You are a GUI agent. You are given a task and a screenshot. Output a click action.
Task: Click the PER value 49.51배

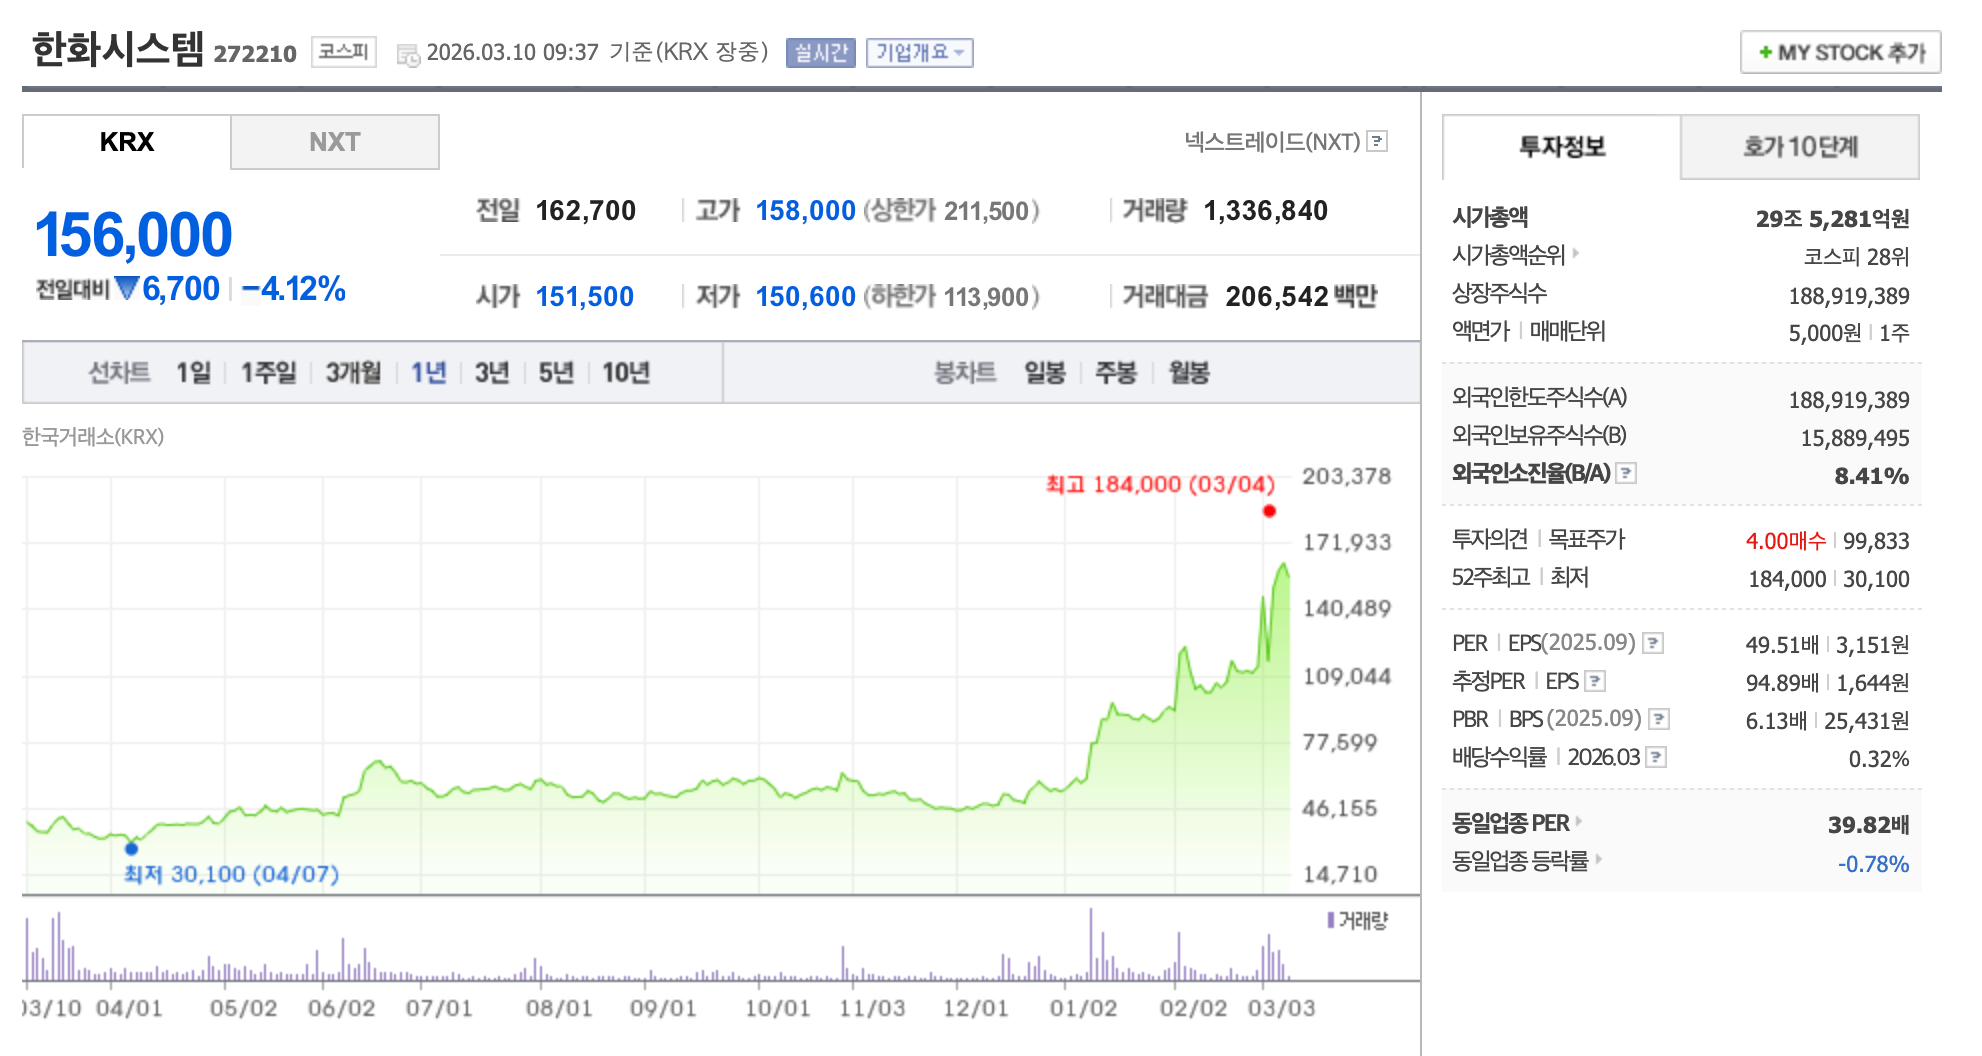(x=1782, y=645)
